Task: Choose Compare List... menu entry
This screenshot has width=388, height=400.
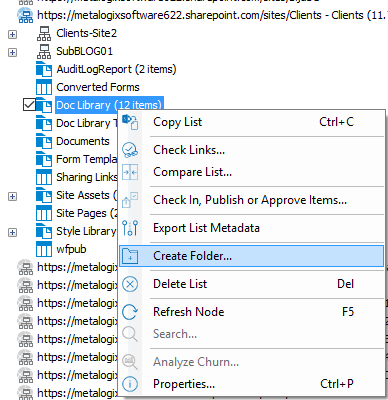Action: tap(252, 172)
